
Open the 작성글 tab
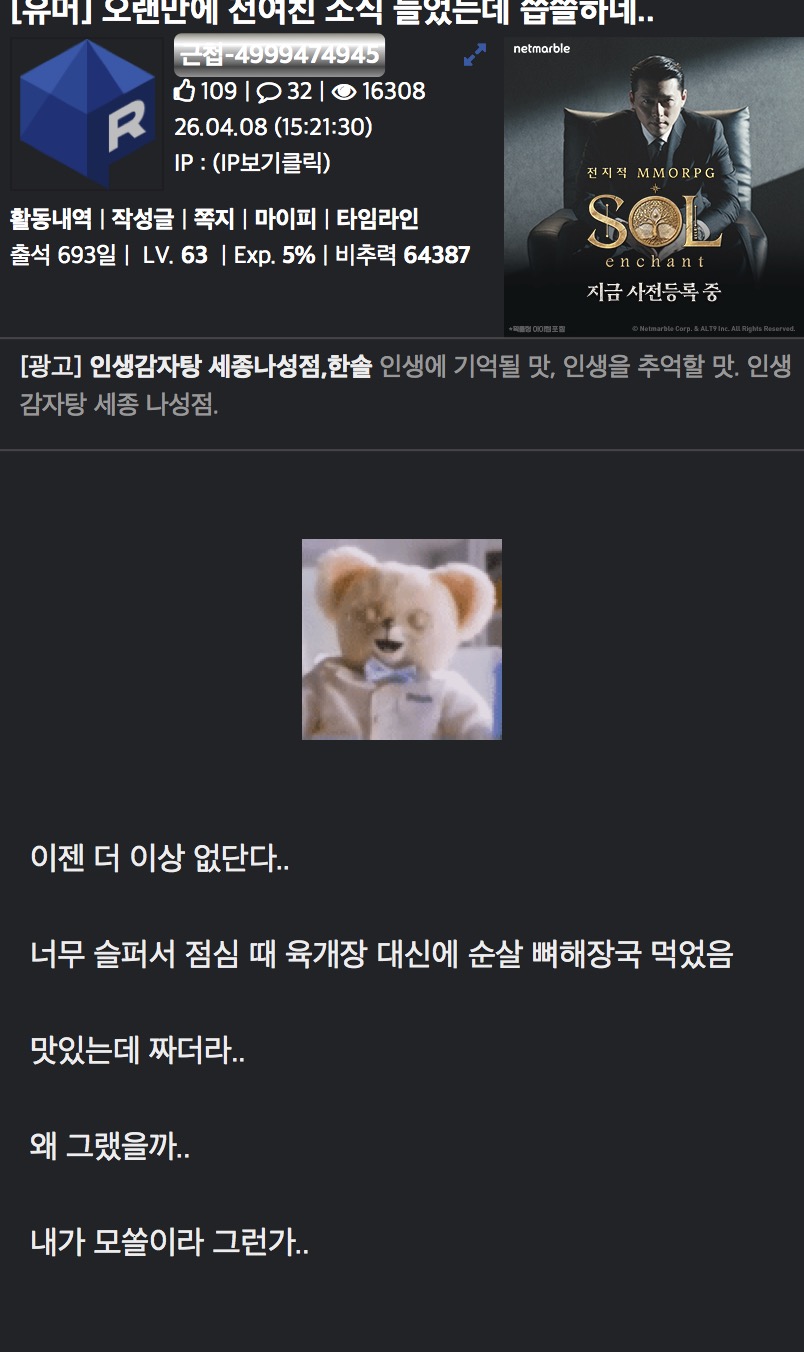click(142, 219)
